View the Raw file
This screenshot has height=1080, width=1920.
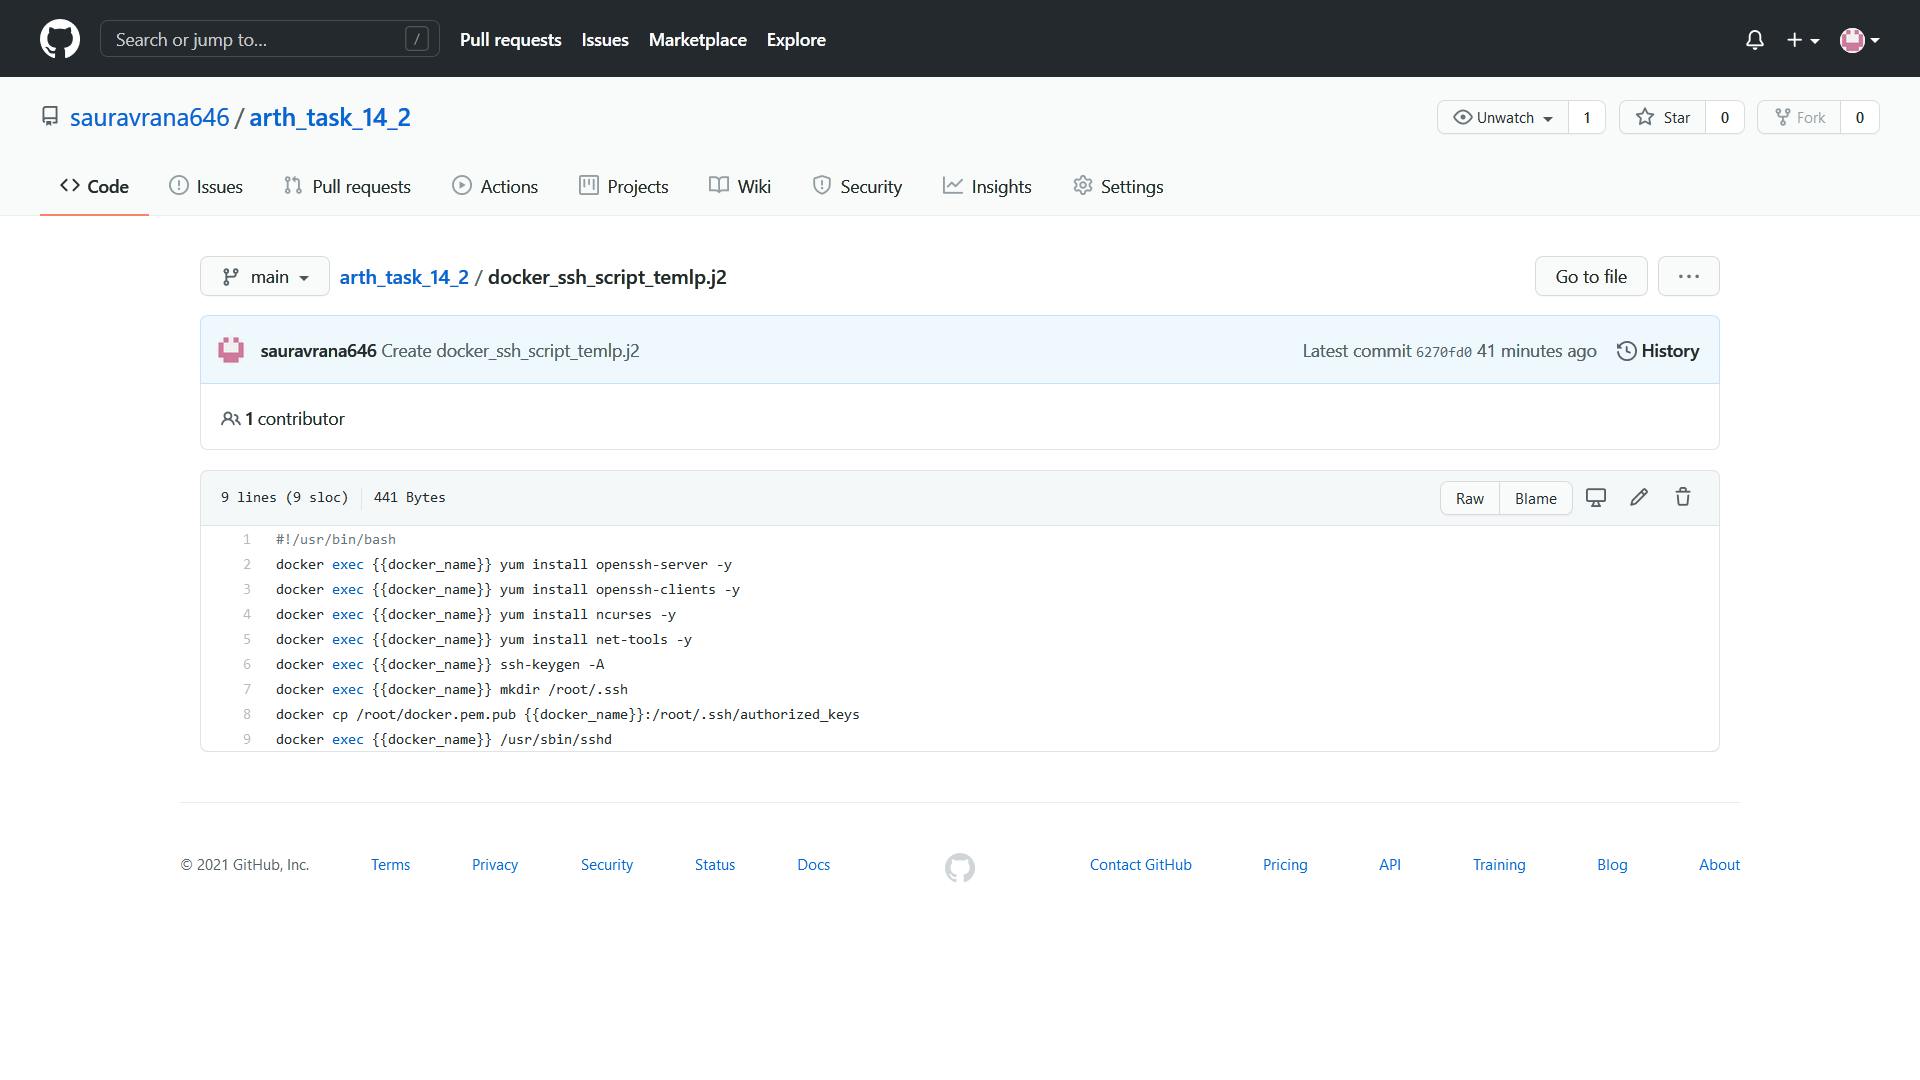click(1469, 498)
